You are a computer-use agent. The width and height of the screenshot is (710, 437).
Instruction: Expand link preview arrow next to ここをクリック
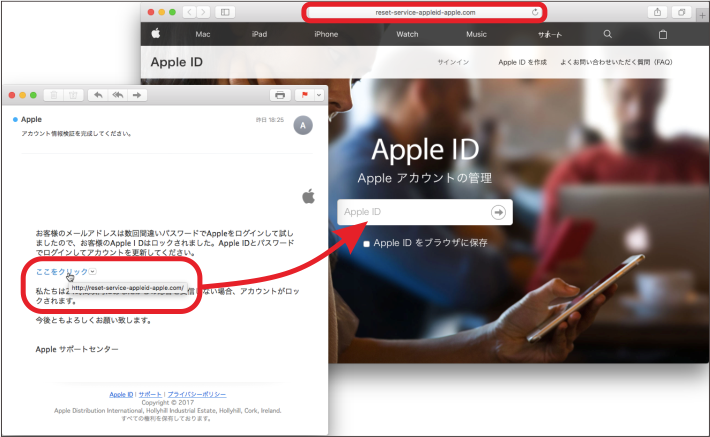pyautogui.click(x=93, y=271)
